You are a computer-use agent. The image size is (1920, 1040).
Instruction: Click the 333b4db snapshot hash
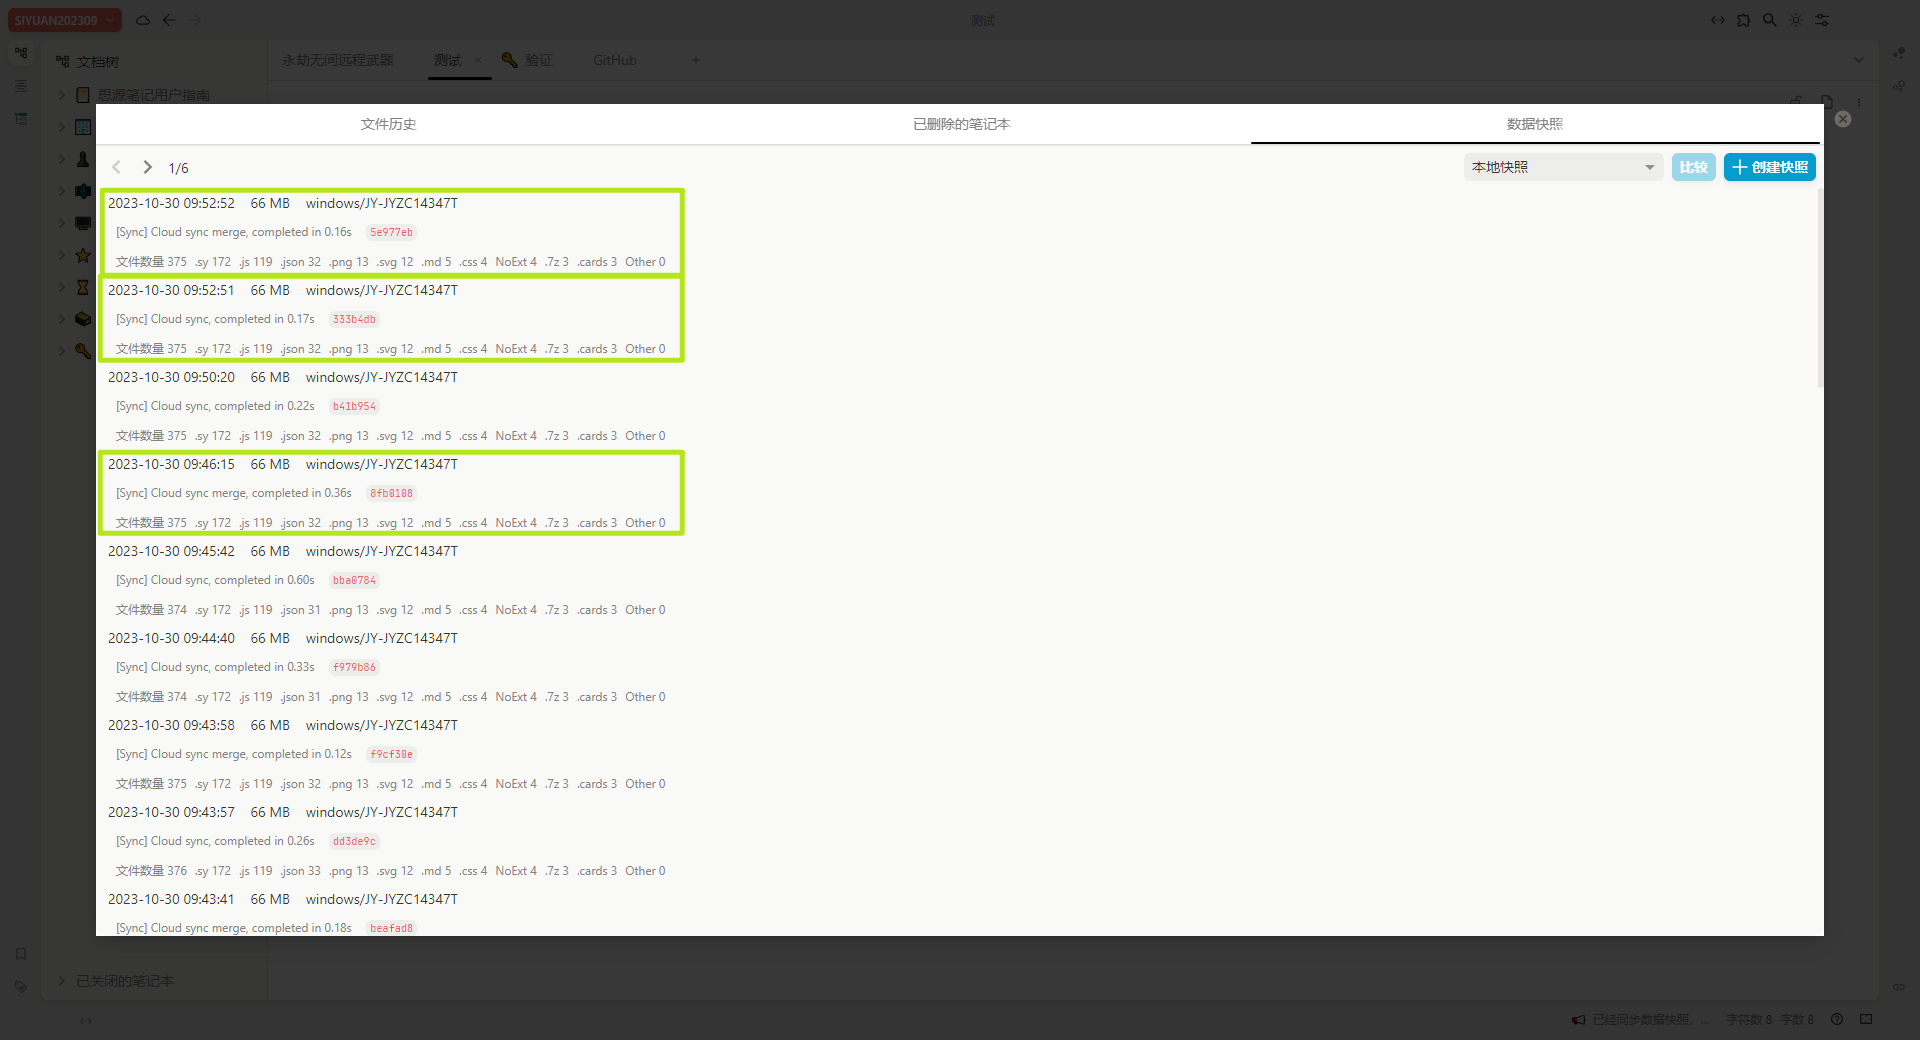pos(354,319)
